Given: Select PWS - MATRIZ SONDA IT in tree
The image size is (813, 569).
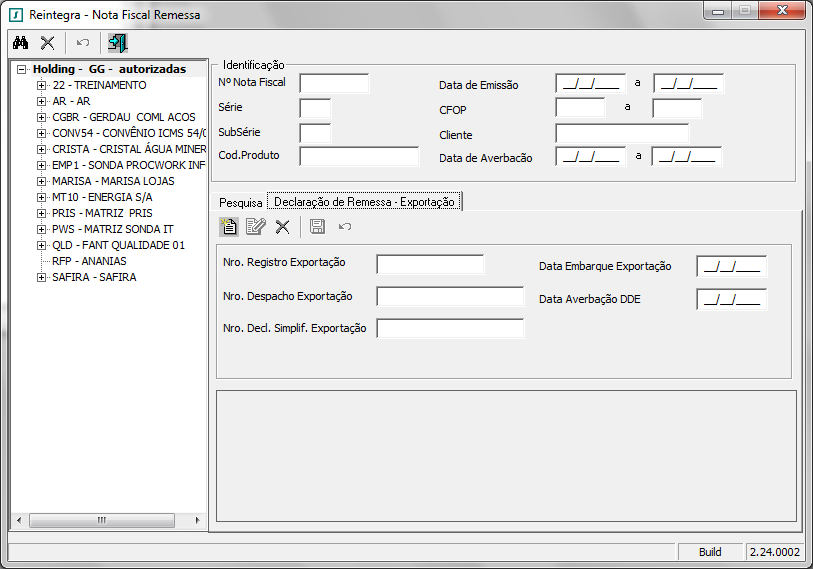Looking at the screenshot, I should (112, 229).
